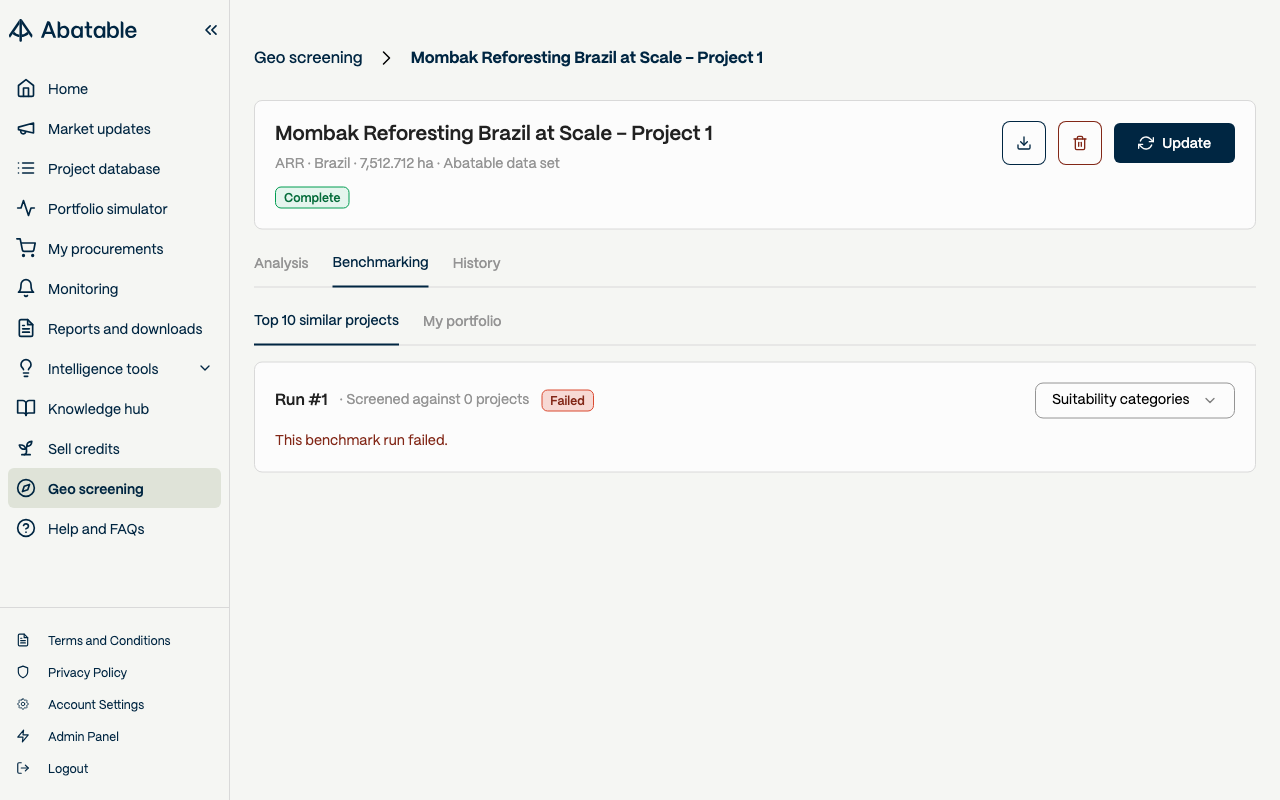1280x800 pixels.
Task: Click the breadcrumb project name
Action: tap(587, 58)
